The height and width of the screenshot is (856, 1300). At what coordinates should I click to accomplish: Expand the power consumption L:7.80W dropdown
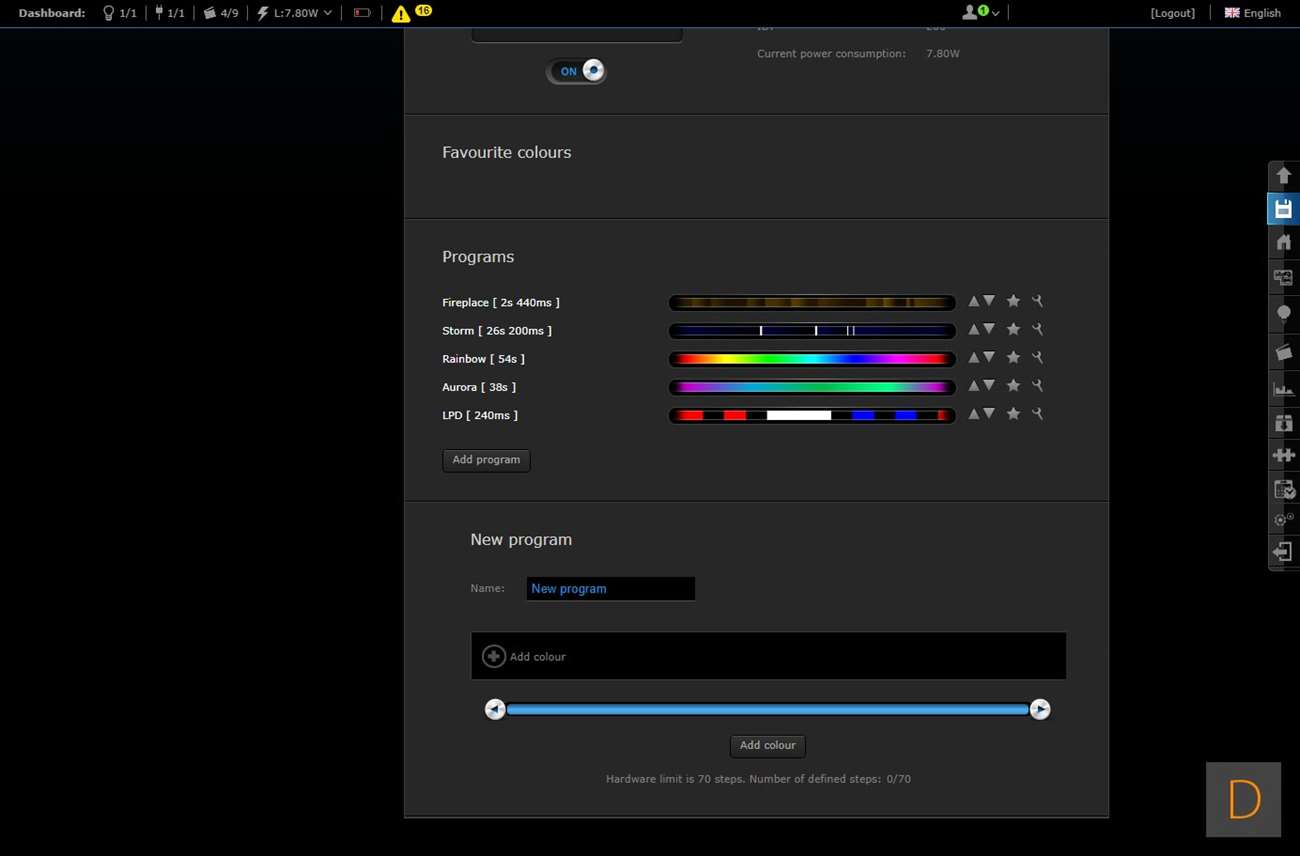point(295,13)
